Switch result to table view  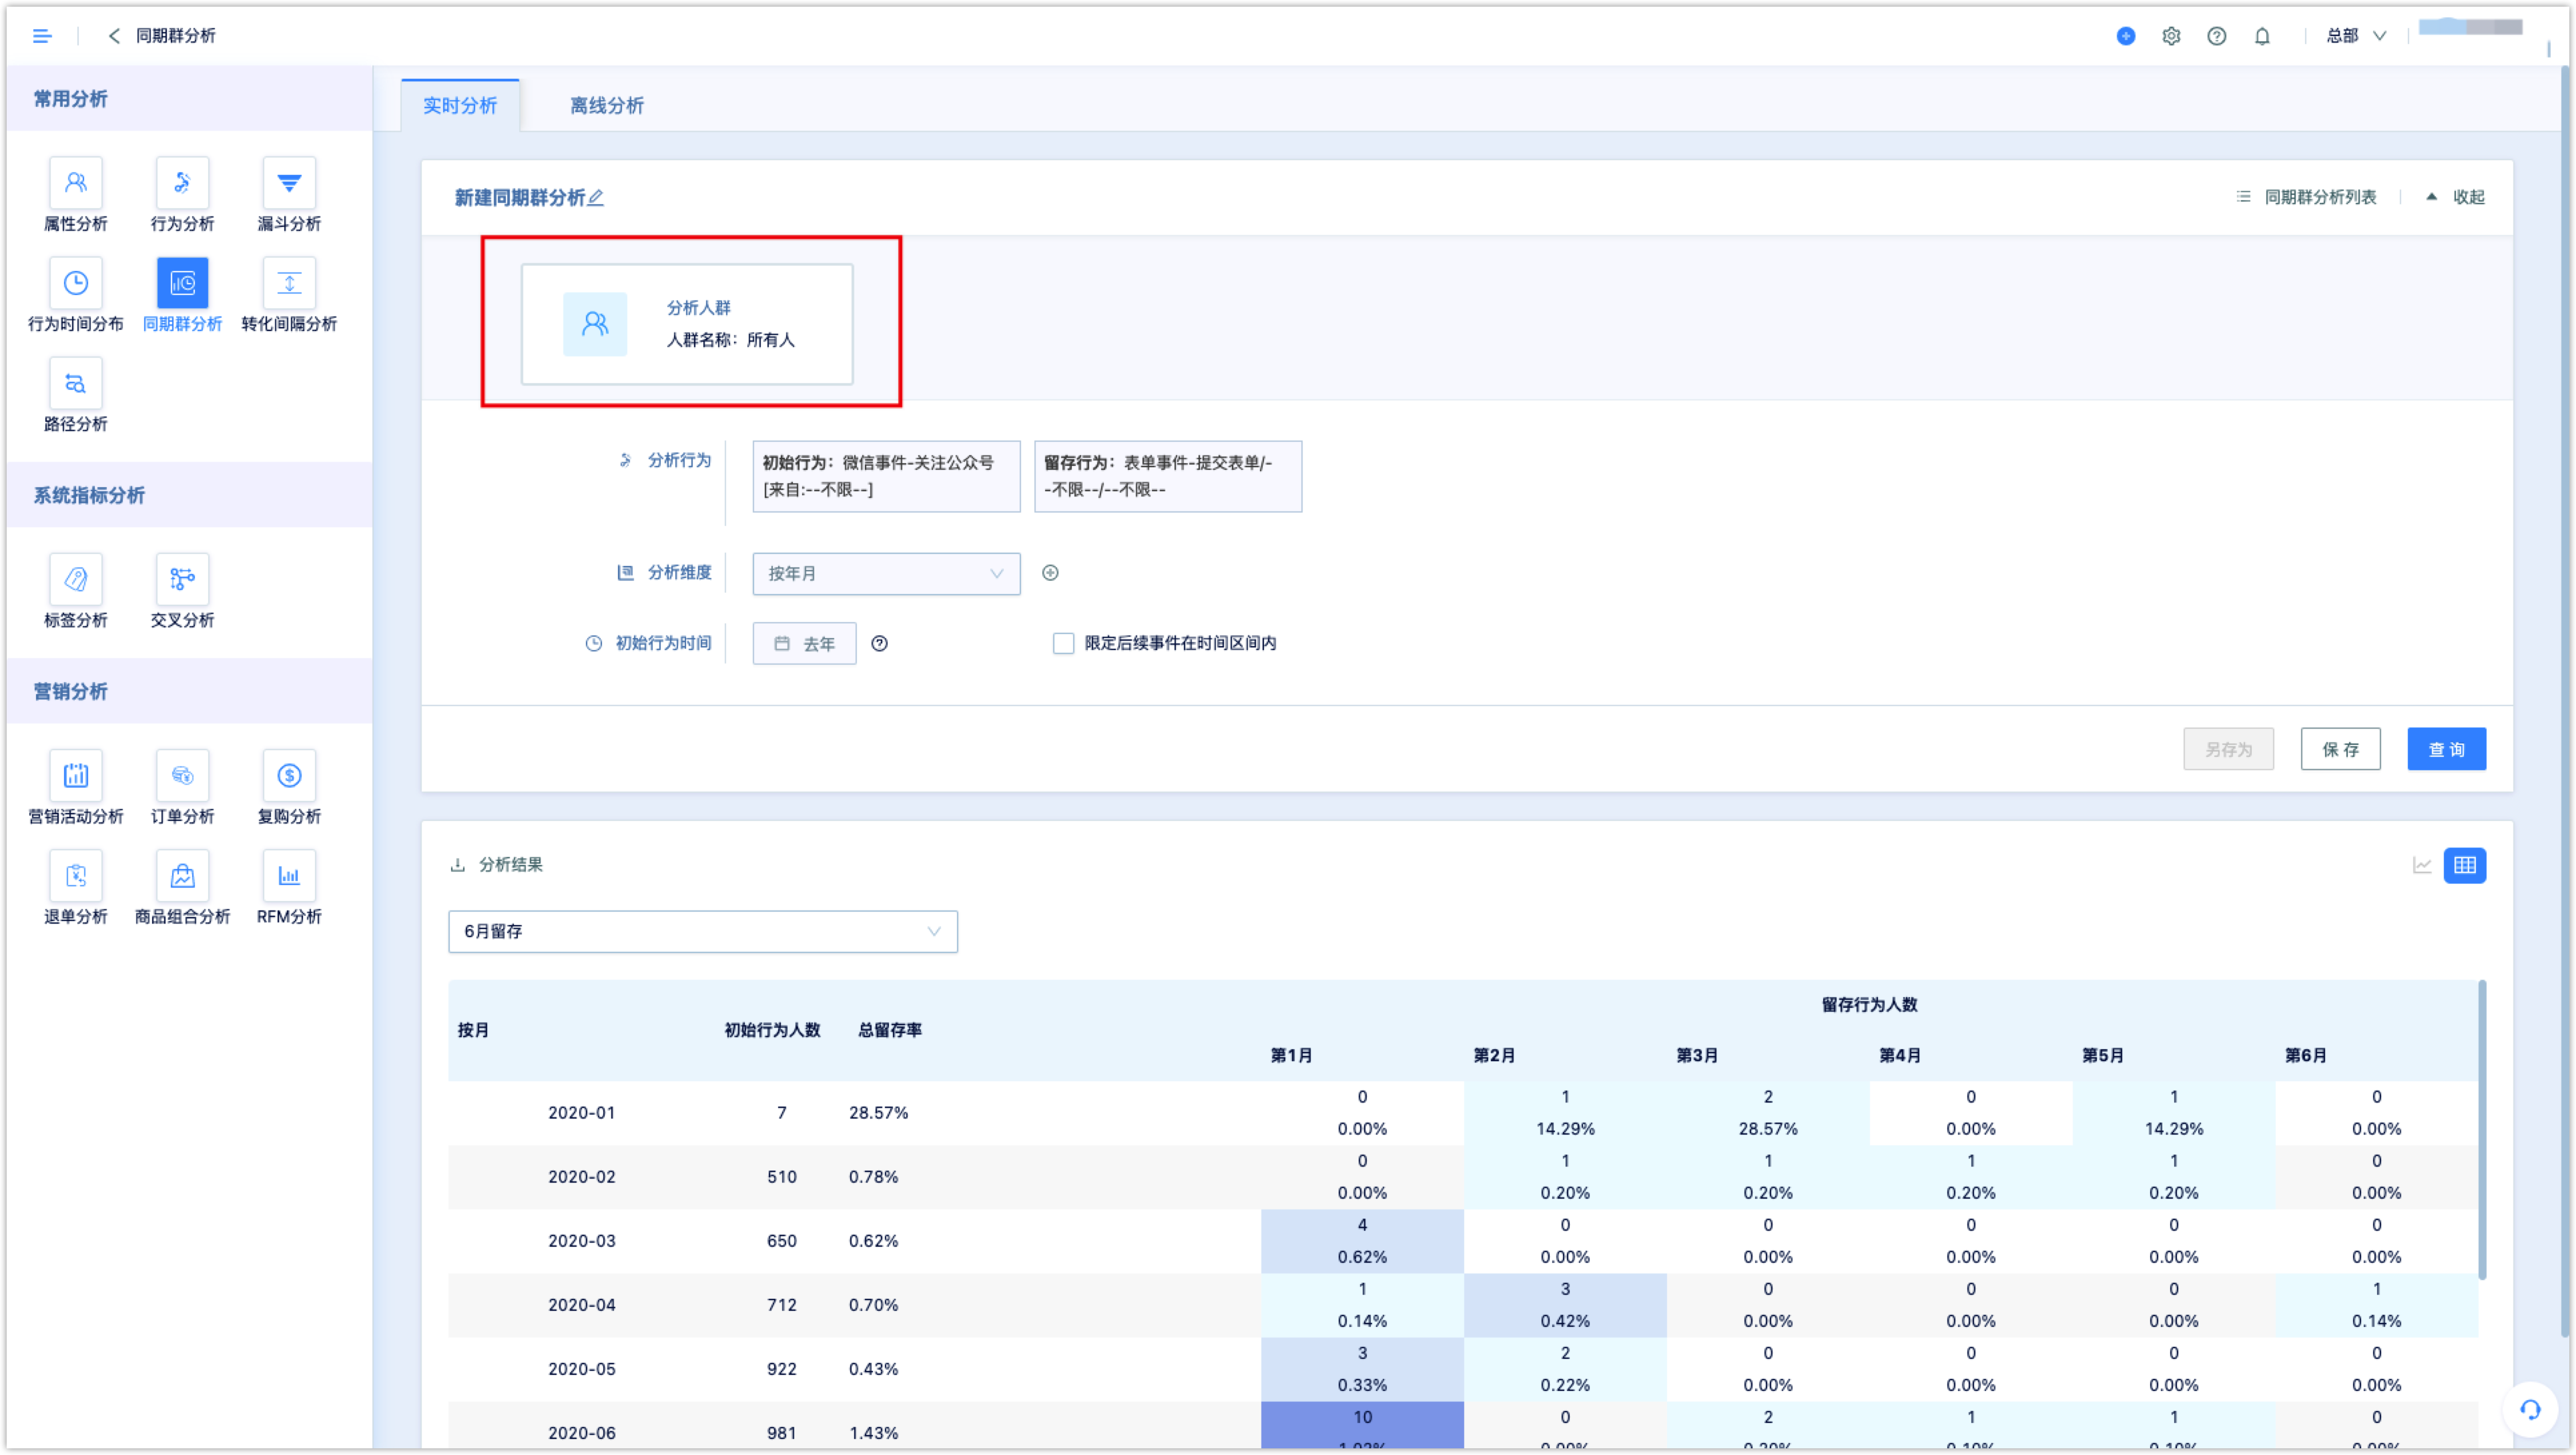2464,865
